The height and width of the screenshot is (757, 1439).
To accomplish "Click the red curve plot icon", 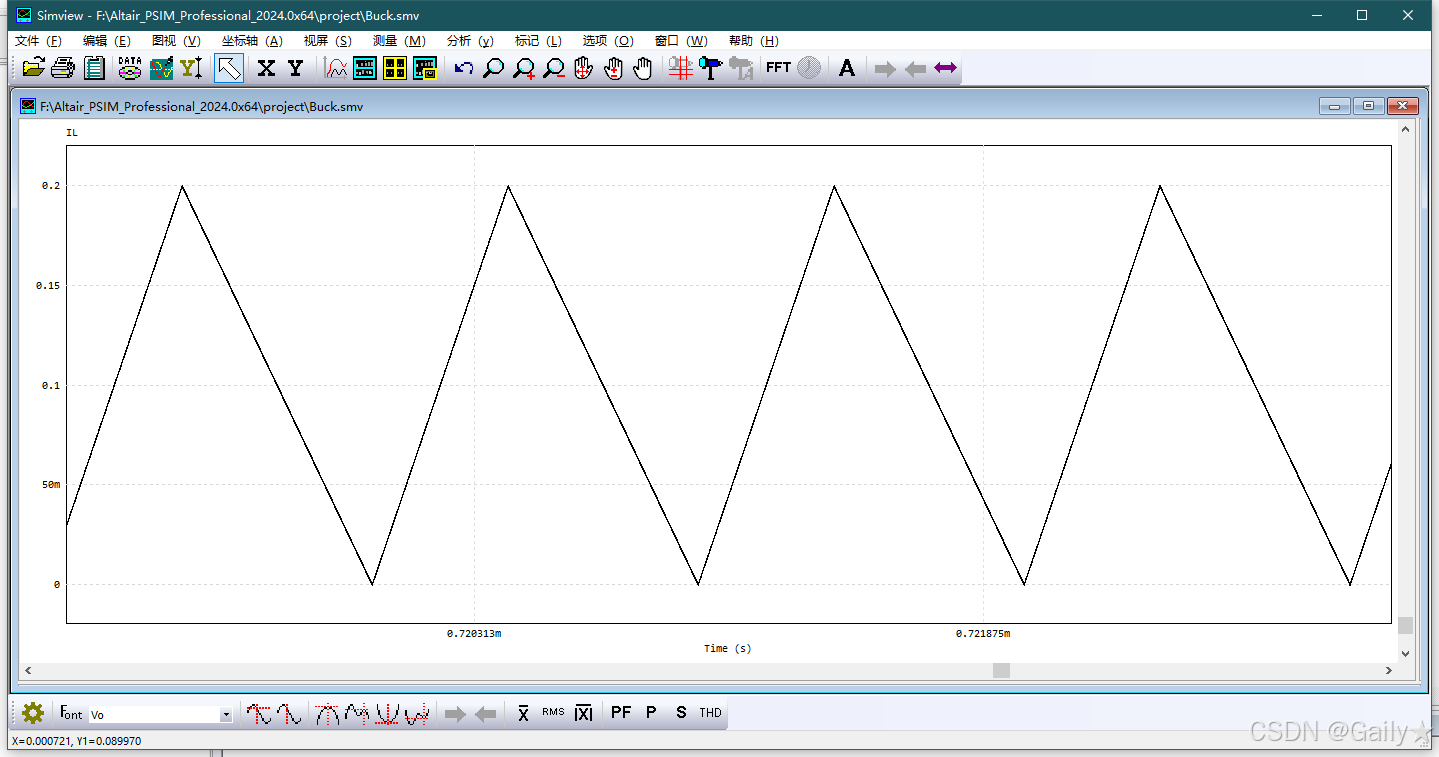I will (x=336, y=68).
